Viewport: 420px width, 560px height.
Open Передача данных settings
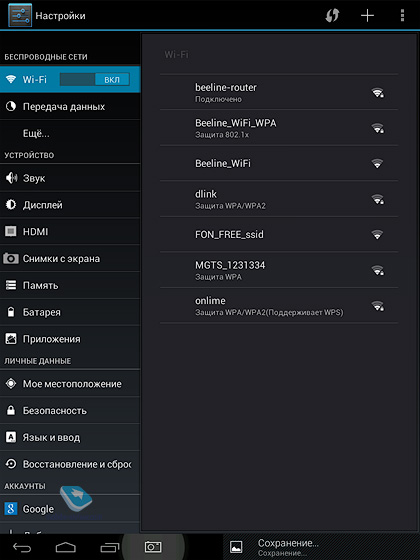(x=70, y=106)
